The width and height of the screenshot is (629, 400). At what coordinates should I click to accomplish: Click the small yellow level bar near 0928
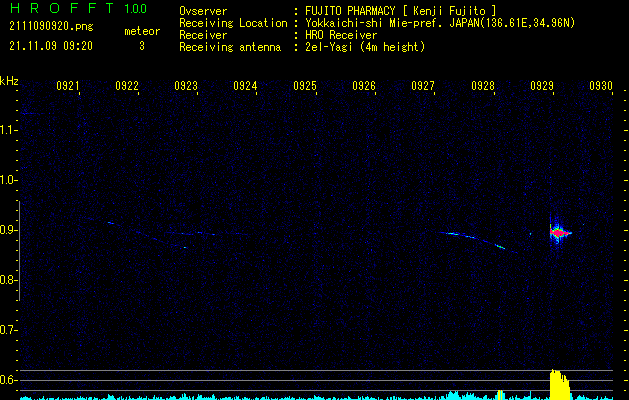click(x=500, y=395)
